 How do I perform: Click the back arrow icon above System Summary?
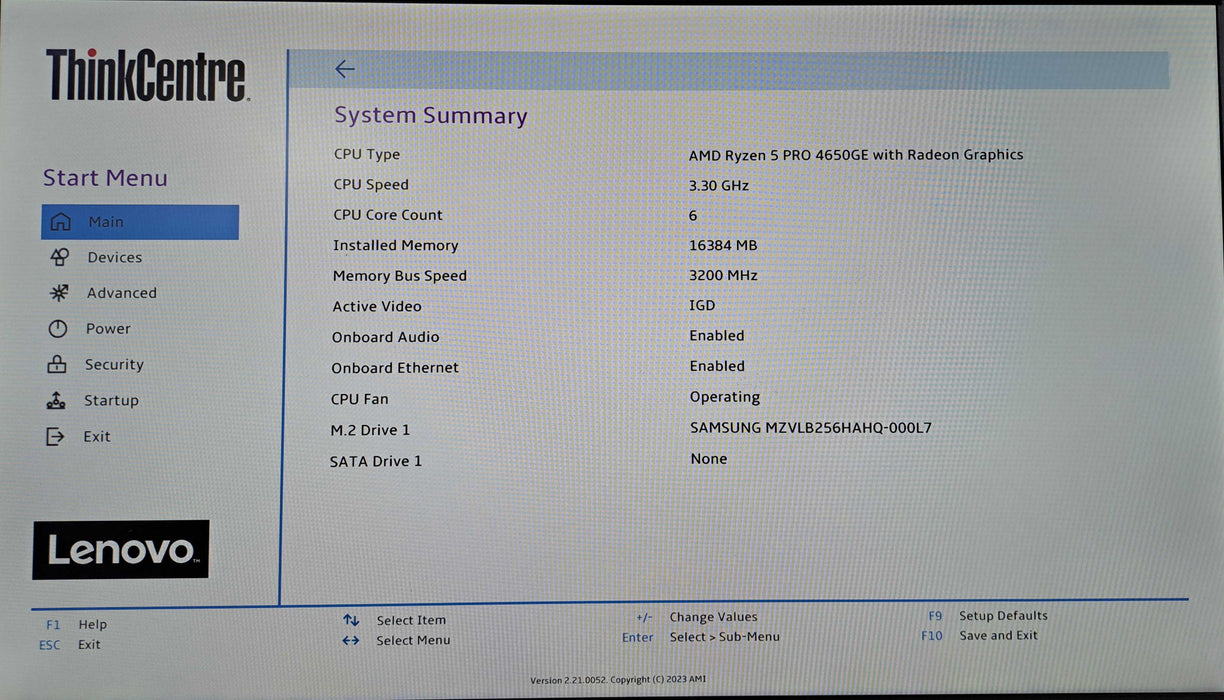tap(344, 69)
